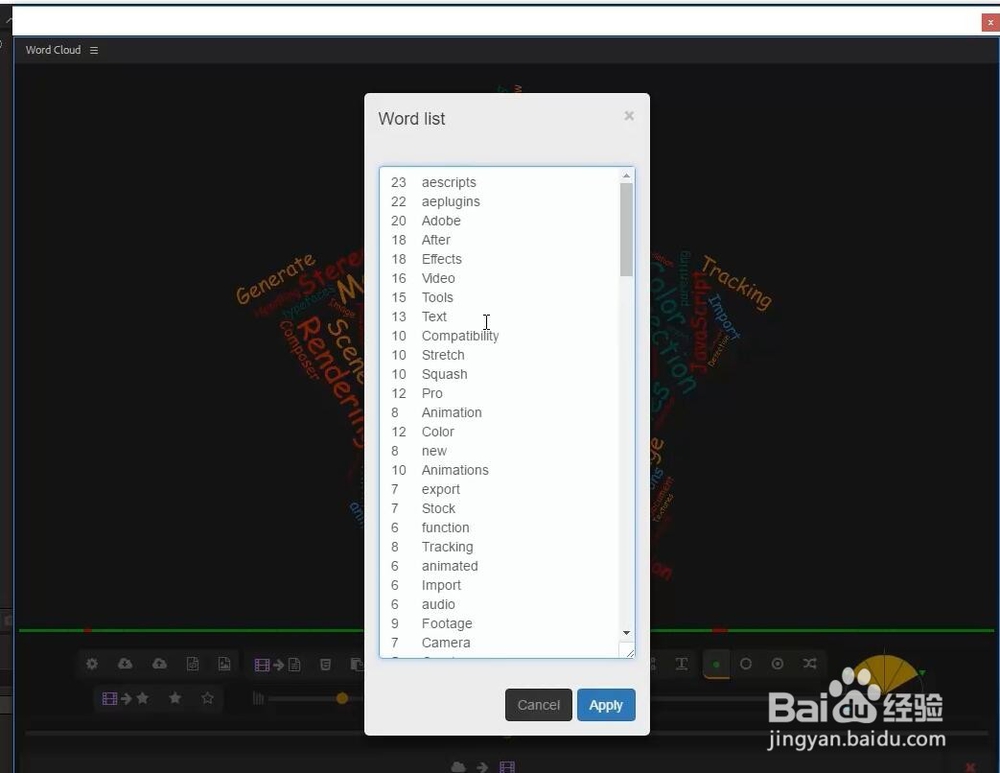Click the 'Camera' entry in the list
The width and height of the screenshot is (1000, 773).
(445, 642)
